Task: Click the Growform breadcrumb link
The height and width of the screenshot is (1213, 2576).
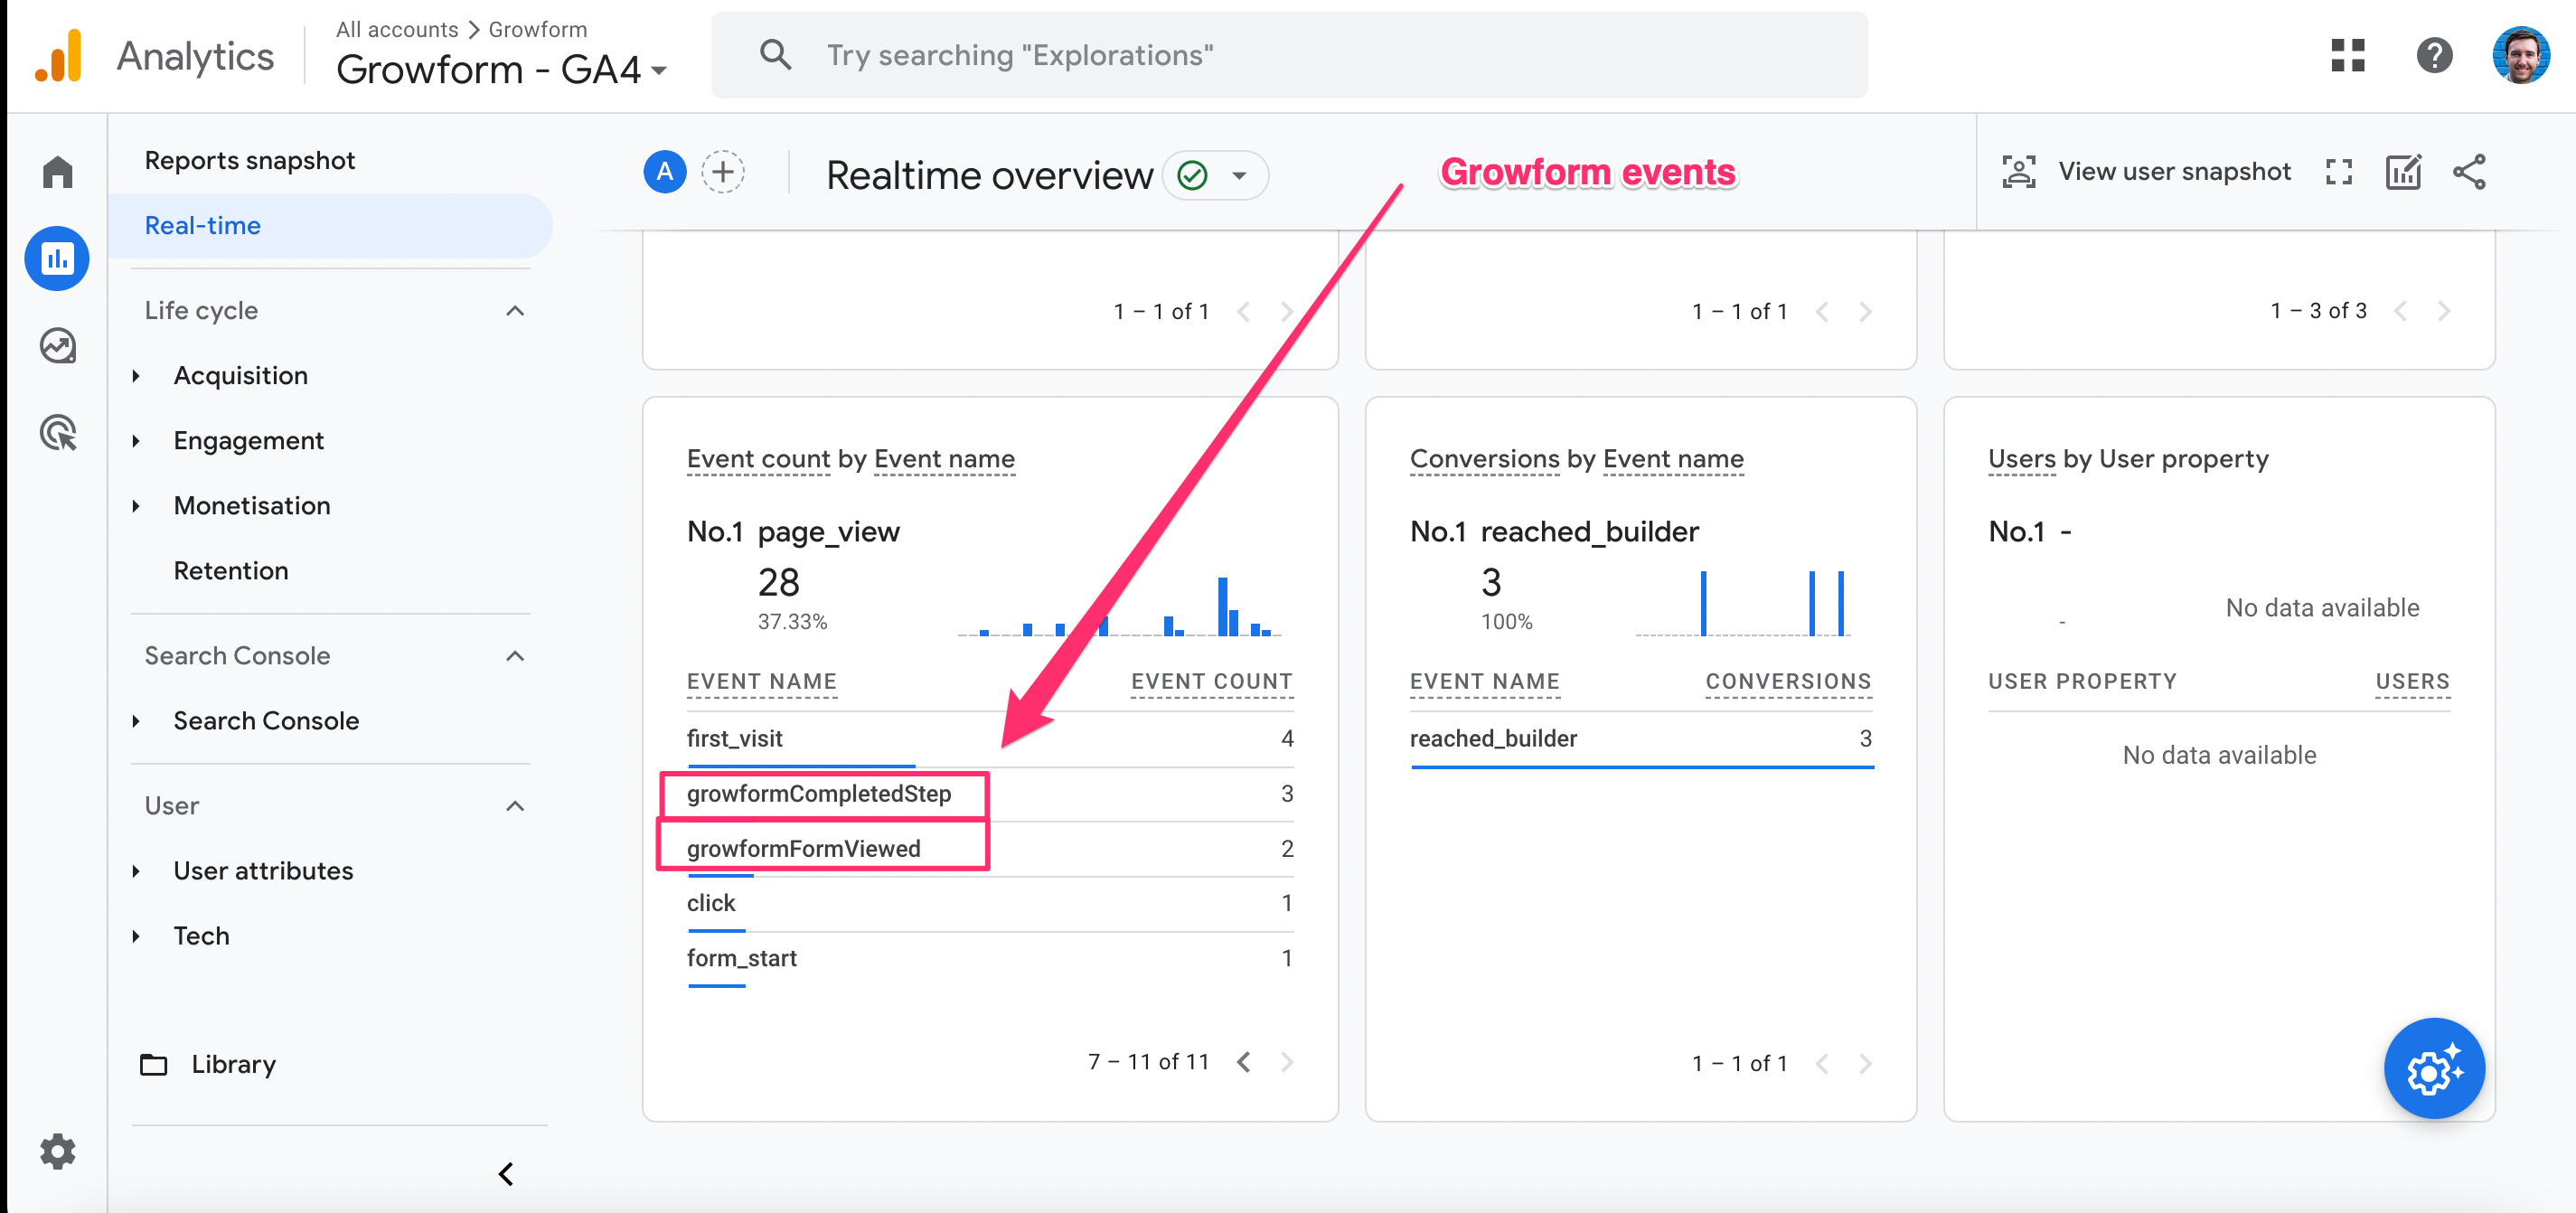Action: tap(538, 29)
